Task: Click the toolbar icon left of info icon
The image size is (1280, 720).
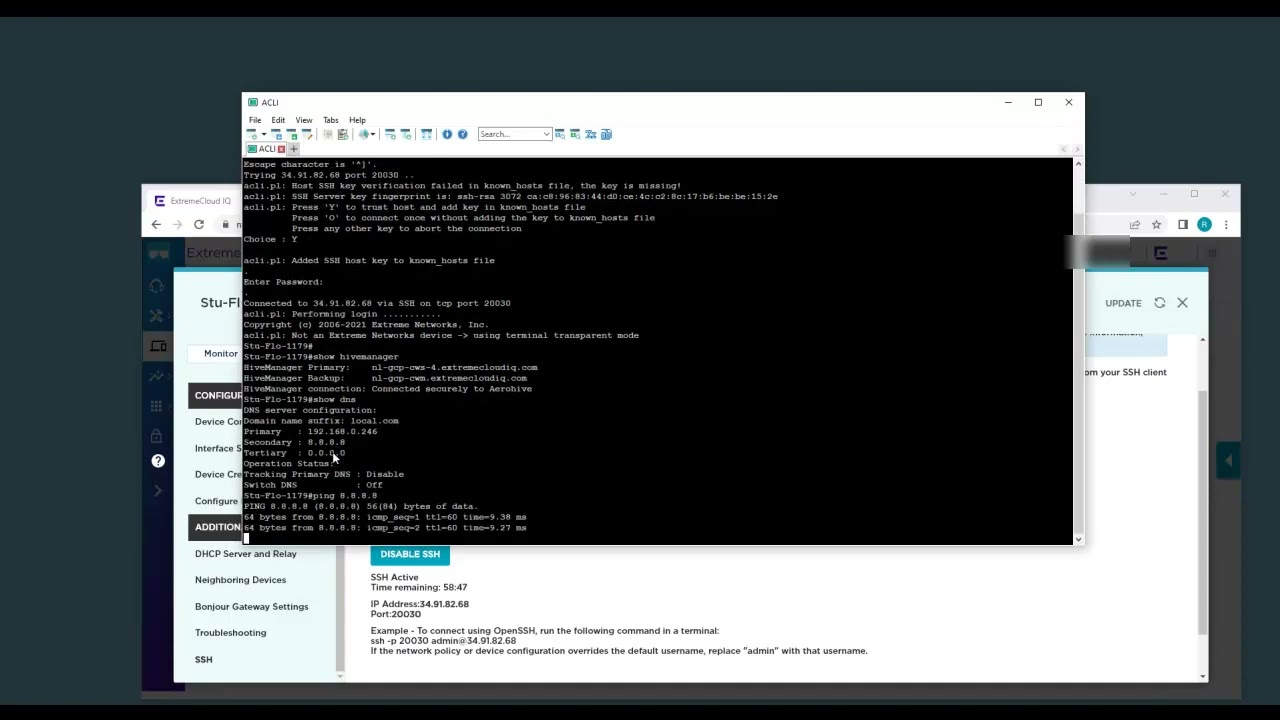Action: point(426,134)
